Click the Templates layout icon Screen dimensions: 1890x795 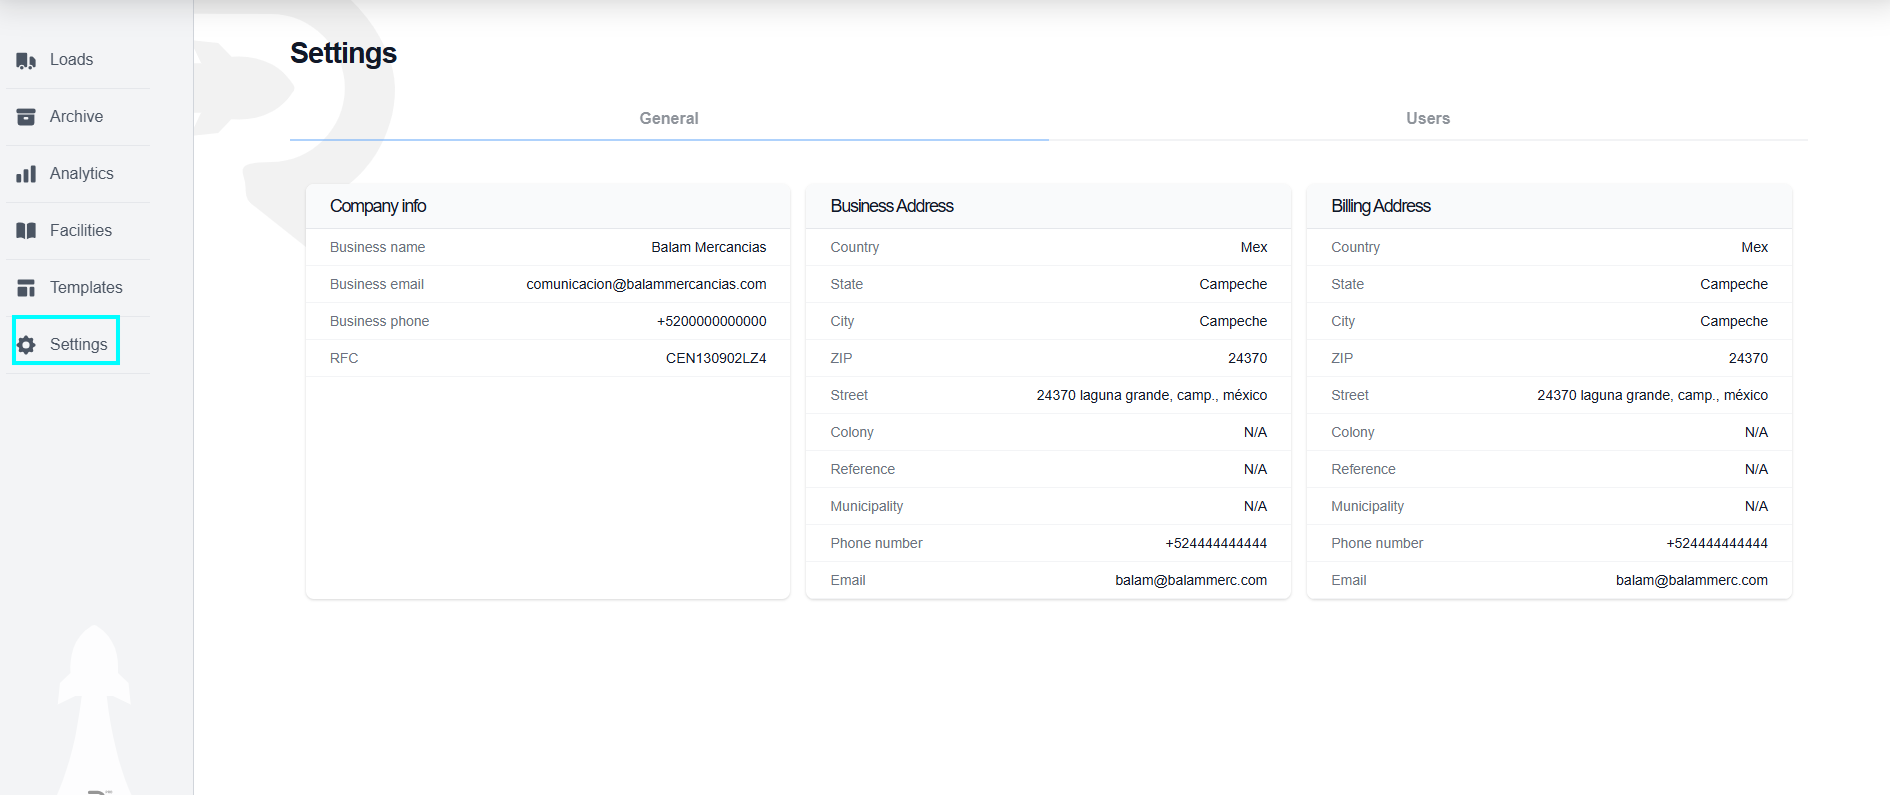[x=26, y=288]
